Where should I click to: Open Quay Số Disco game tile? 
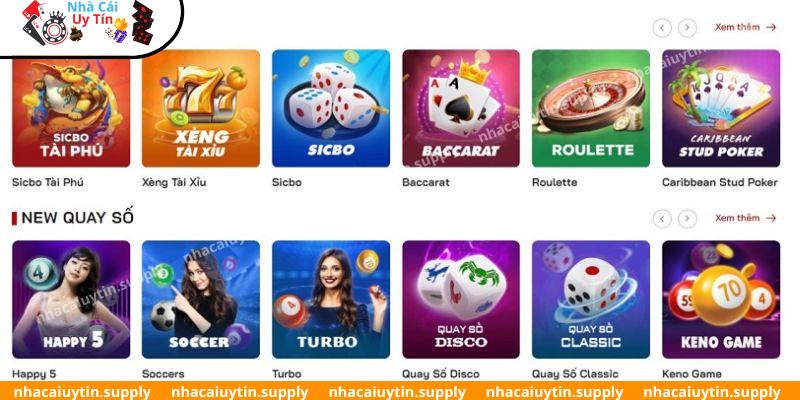(461, 299)
